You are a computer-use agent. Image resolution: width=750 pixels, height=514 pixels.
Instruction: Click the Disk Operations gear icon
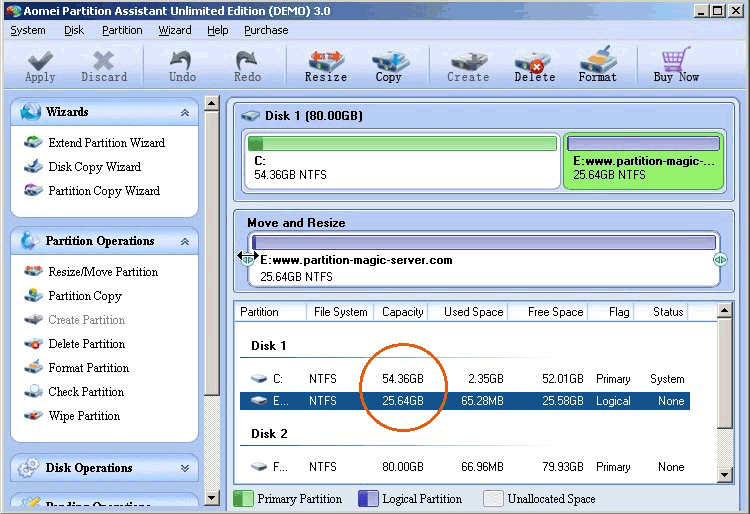tap(28, 468)
